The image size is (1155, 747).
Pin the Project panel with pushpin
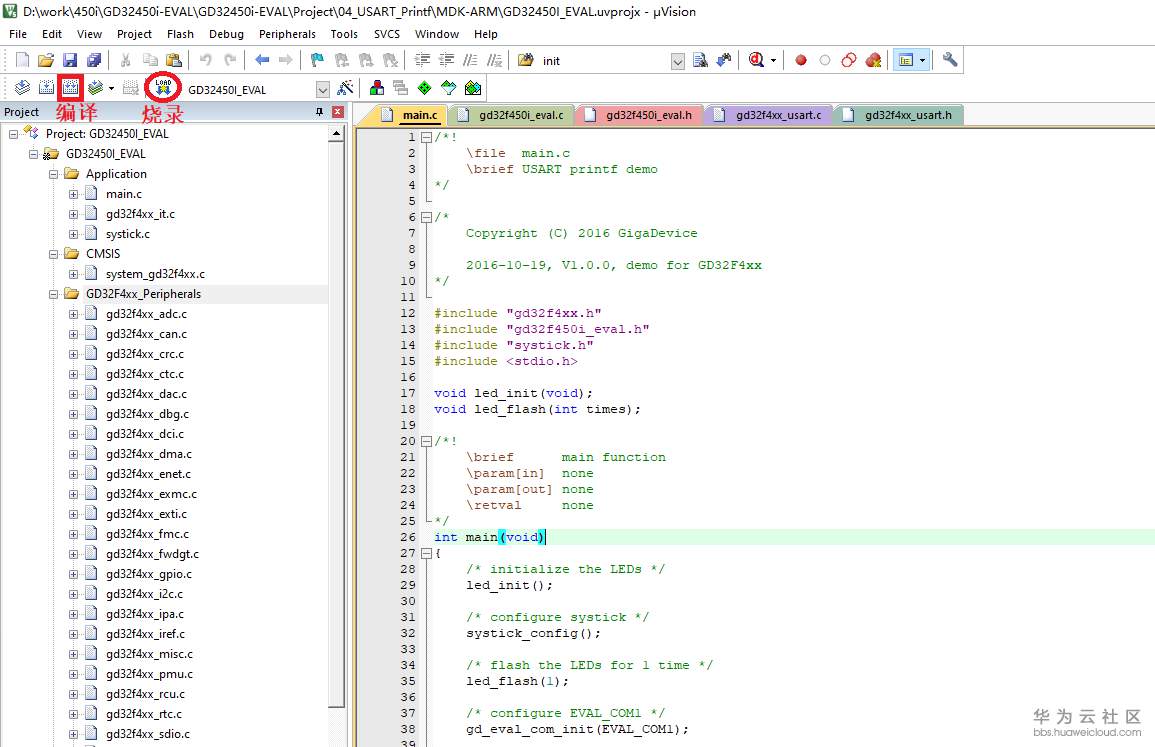[319, 112]
